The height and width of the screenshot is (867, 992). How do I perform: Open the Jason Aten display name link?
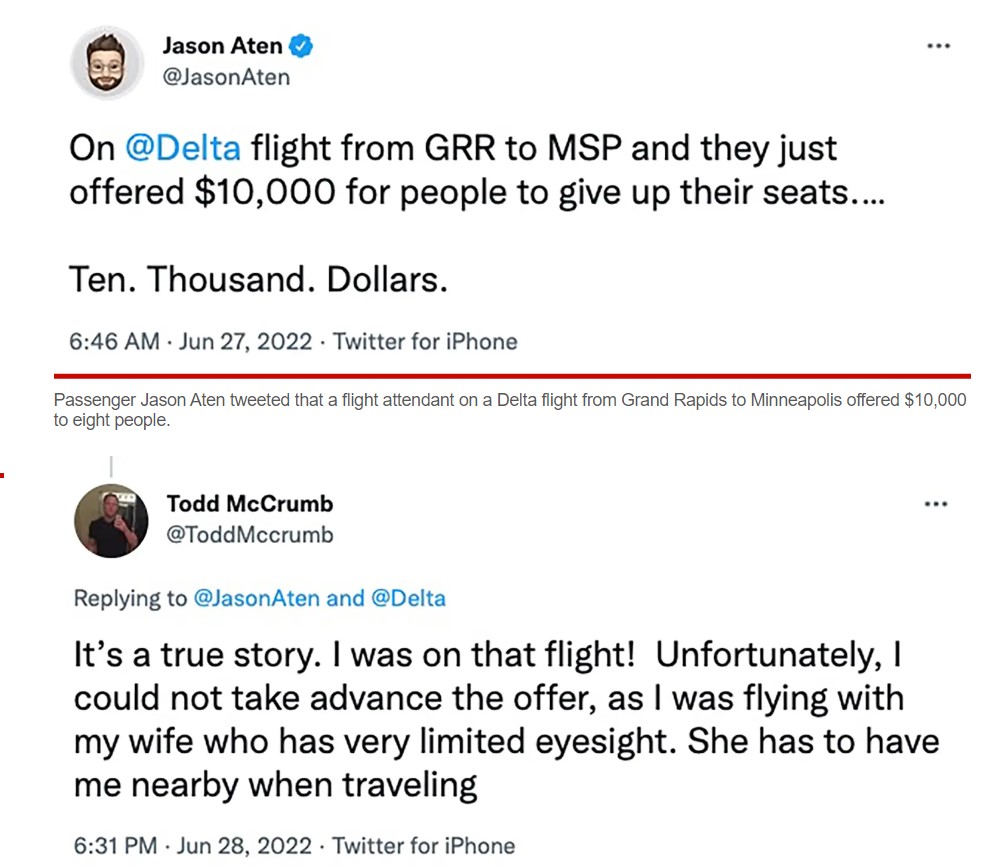[221, 46]
